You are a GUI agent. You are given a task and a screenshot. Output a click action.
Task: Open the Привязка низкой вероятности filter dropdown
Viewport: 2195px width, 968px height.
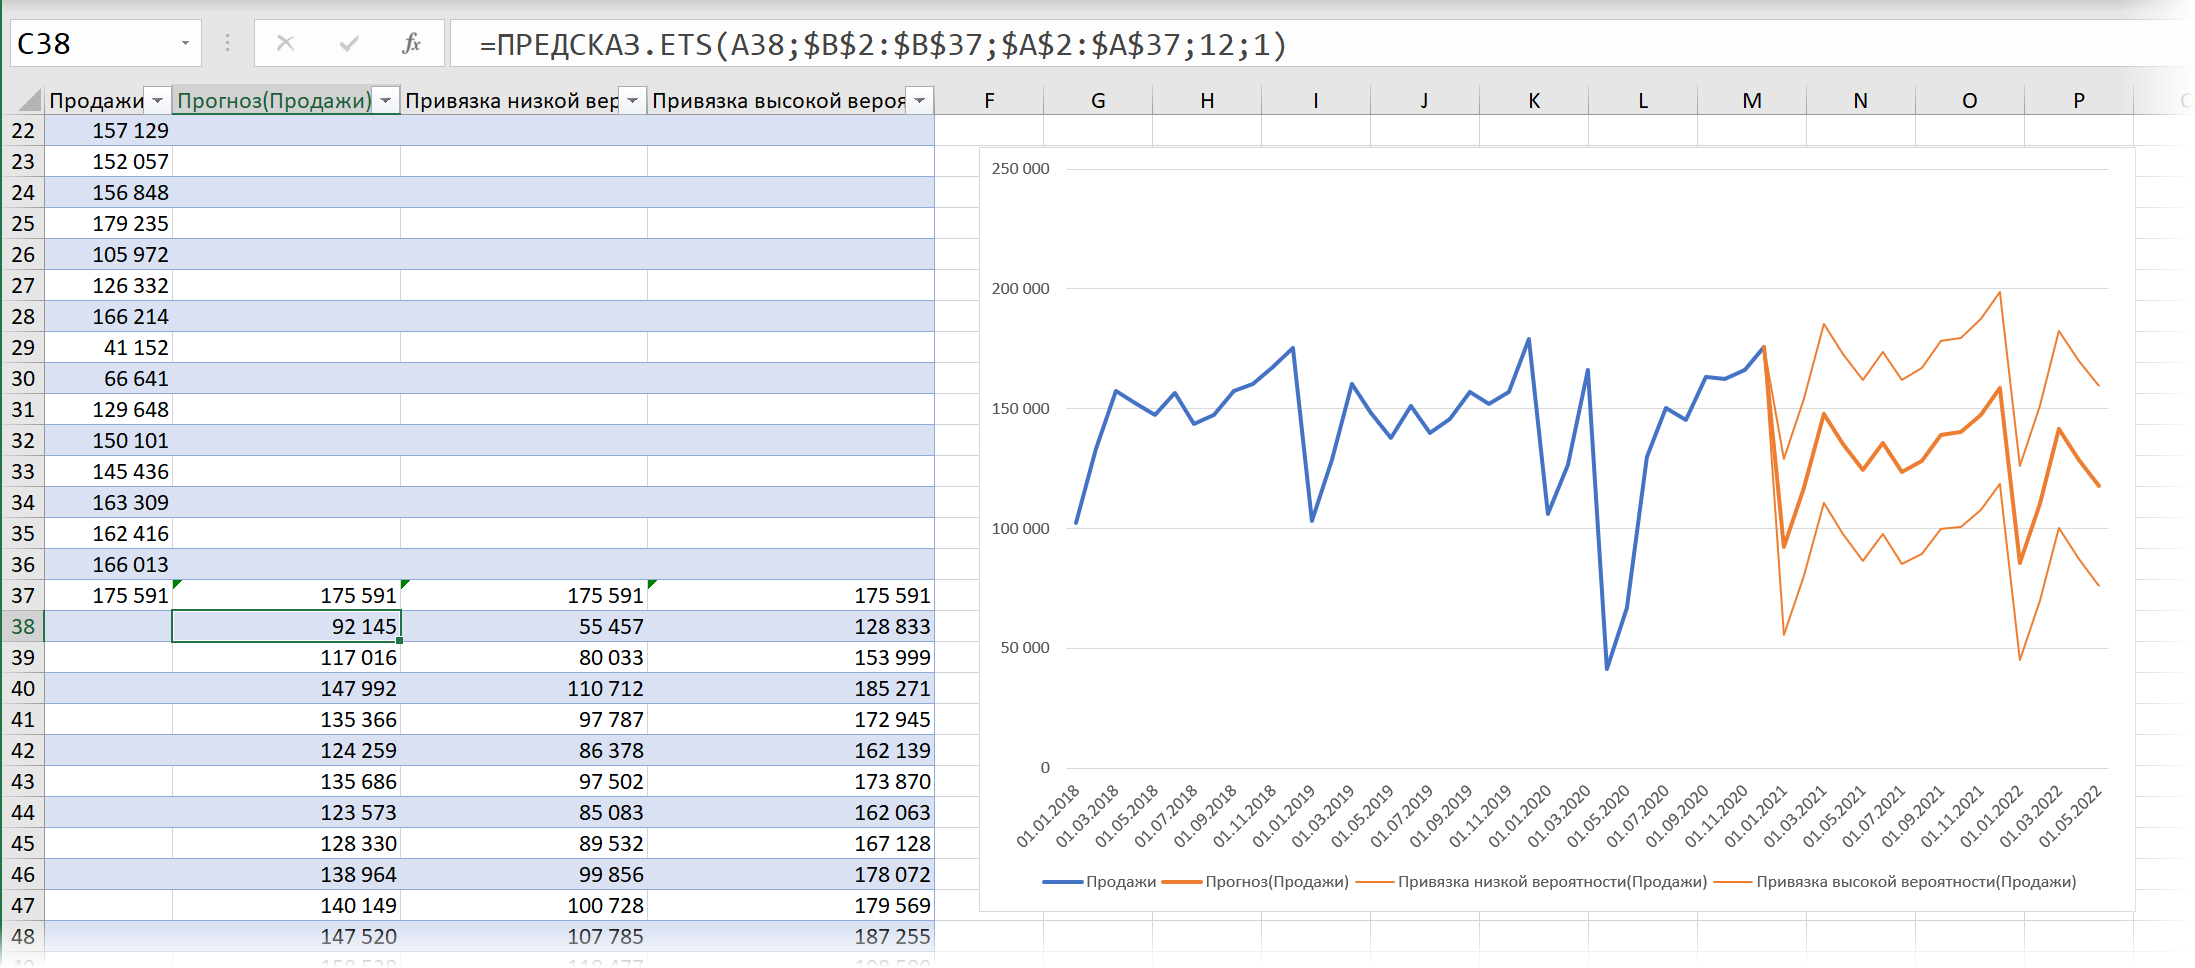632,100
